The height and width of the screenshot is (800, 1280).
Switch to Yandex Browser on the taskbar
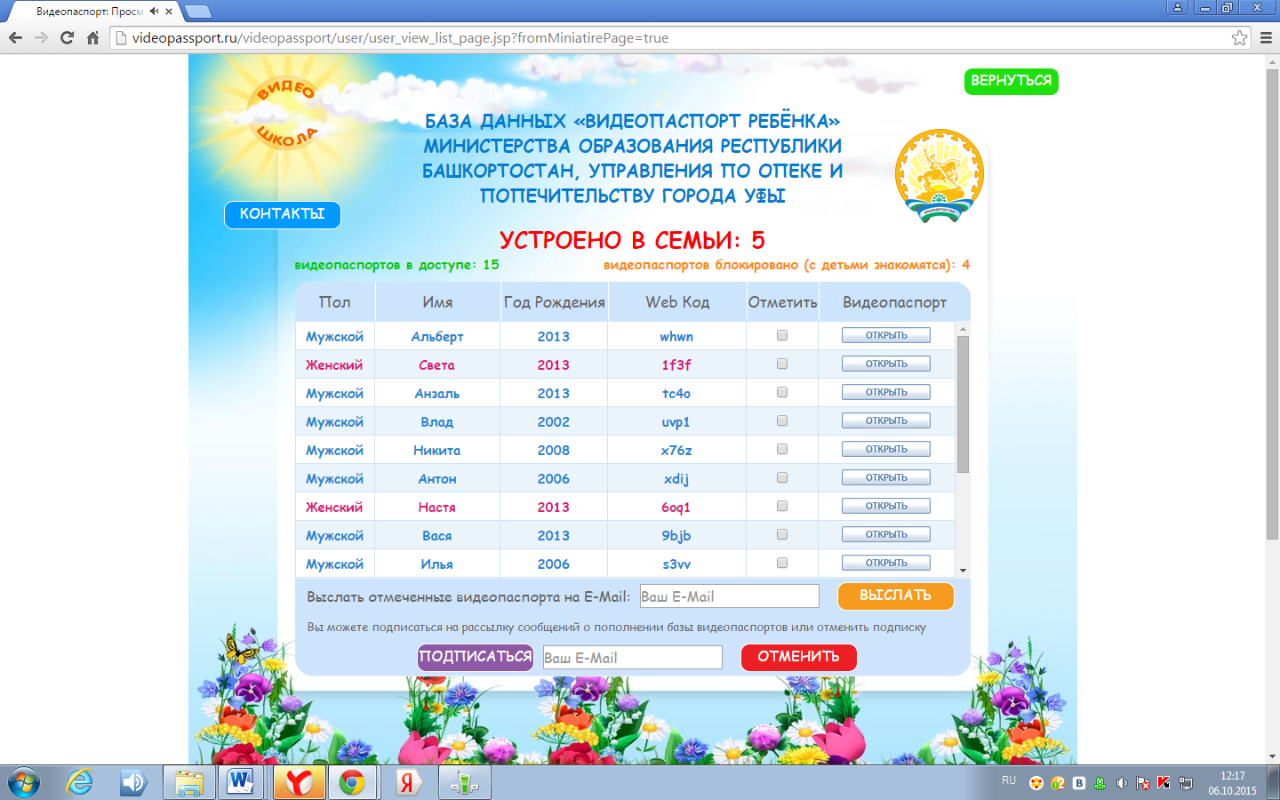pyautogui.click(x=298, y=782)
